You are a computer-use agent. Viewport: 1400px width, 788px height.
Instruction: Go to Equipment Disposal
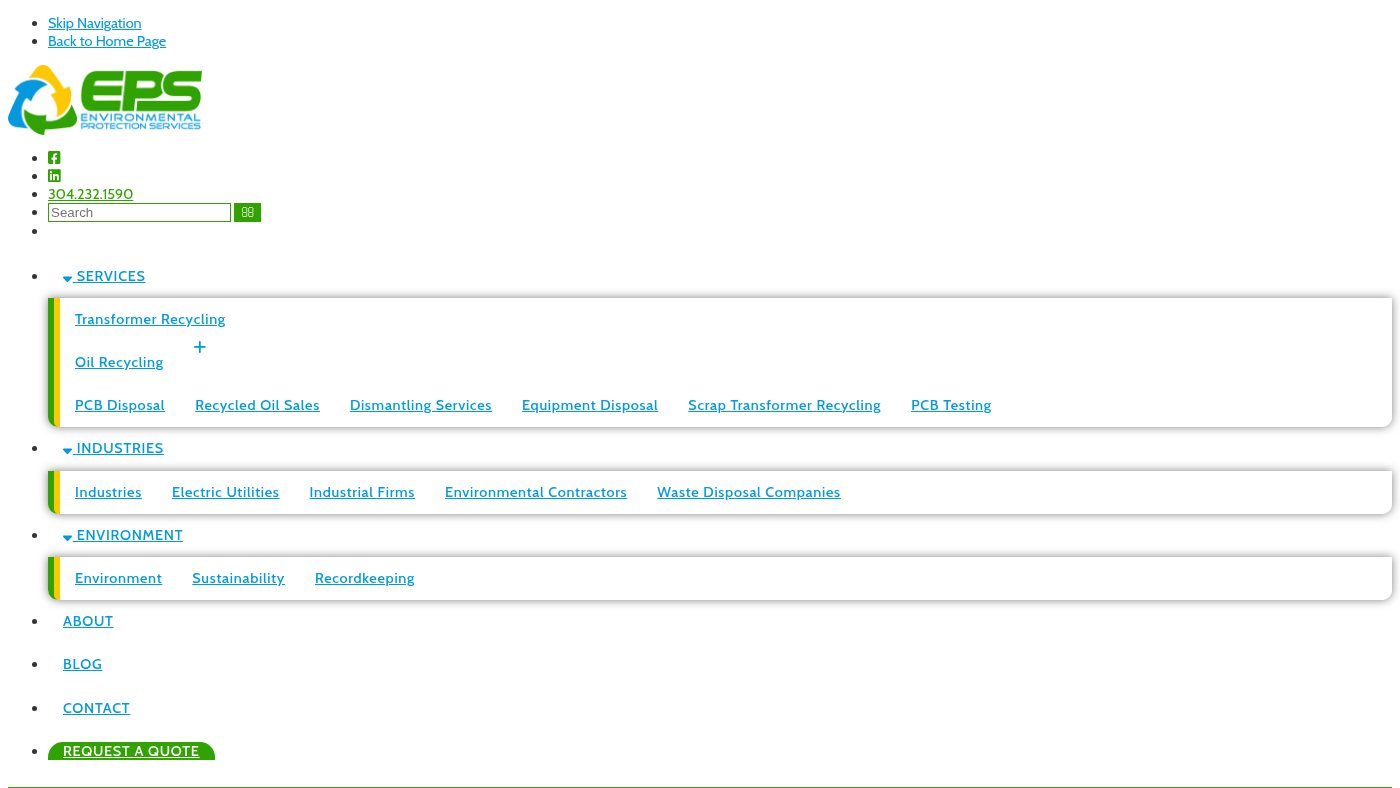point(590,406)
